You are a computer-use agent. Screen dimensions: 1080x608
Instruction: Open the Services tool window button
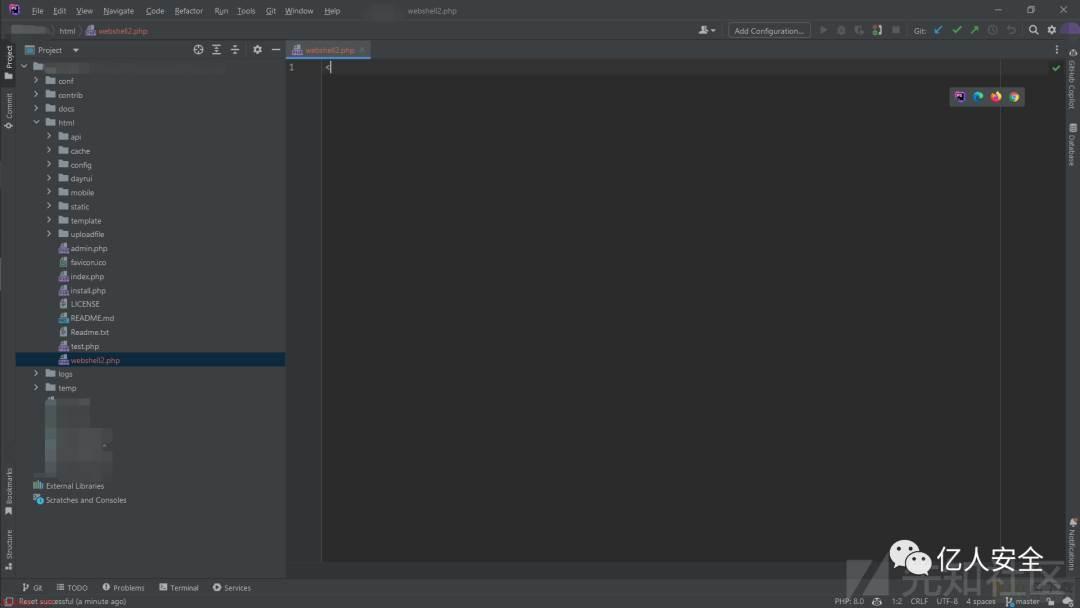(231, 587)
